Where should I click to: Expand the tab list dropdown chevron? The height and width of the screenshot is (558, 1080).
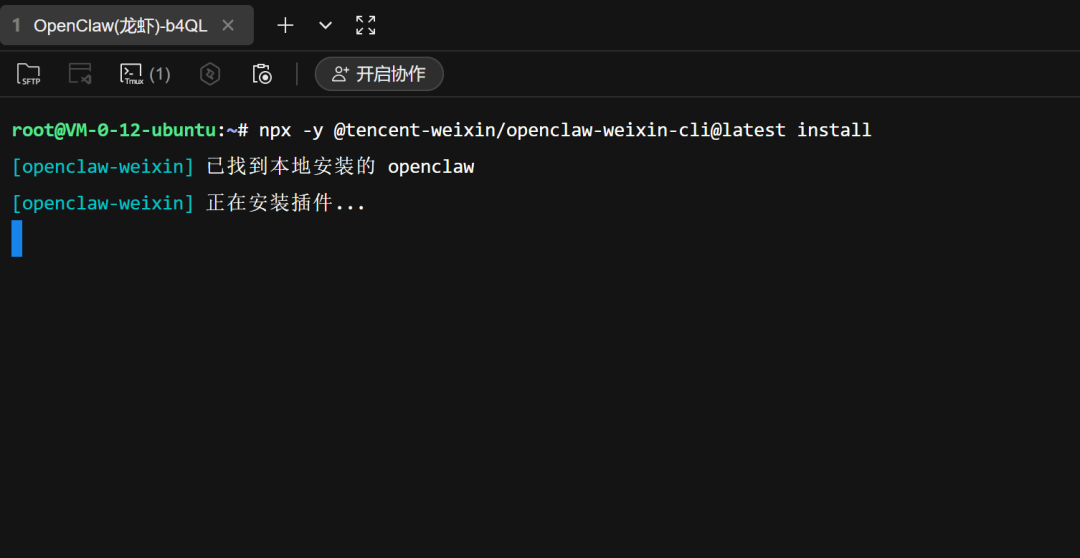pyautogui.click(x=325, y=25)
